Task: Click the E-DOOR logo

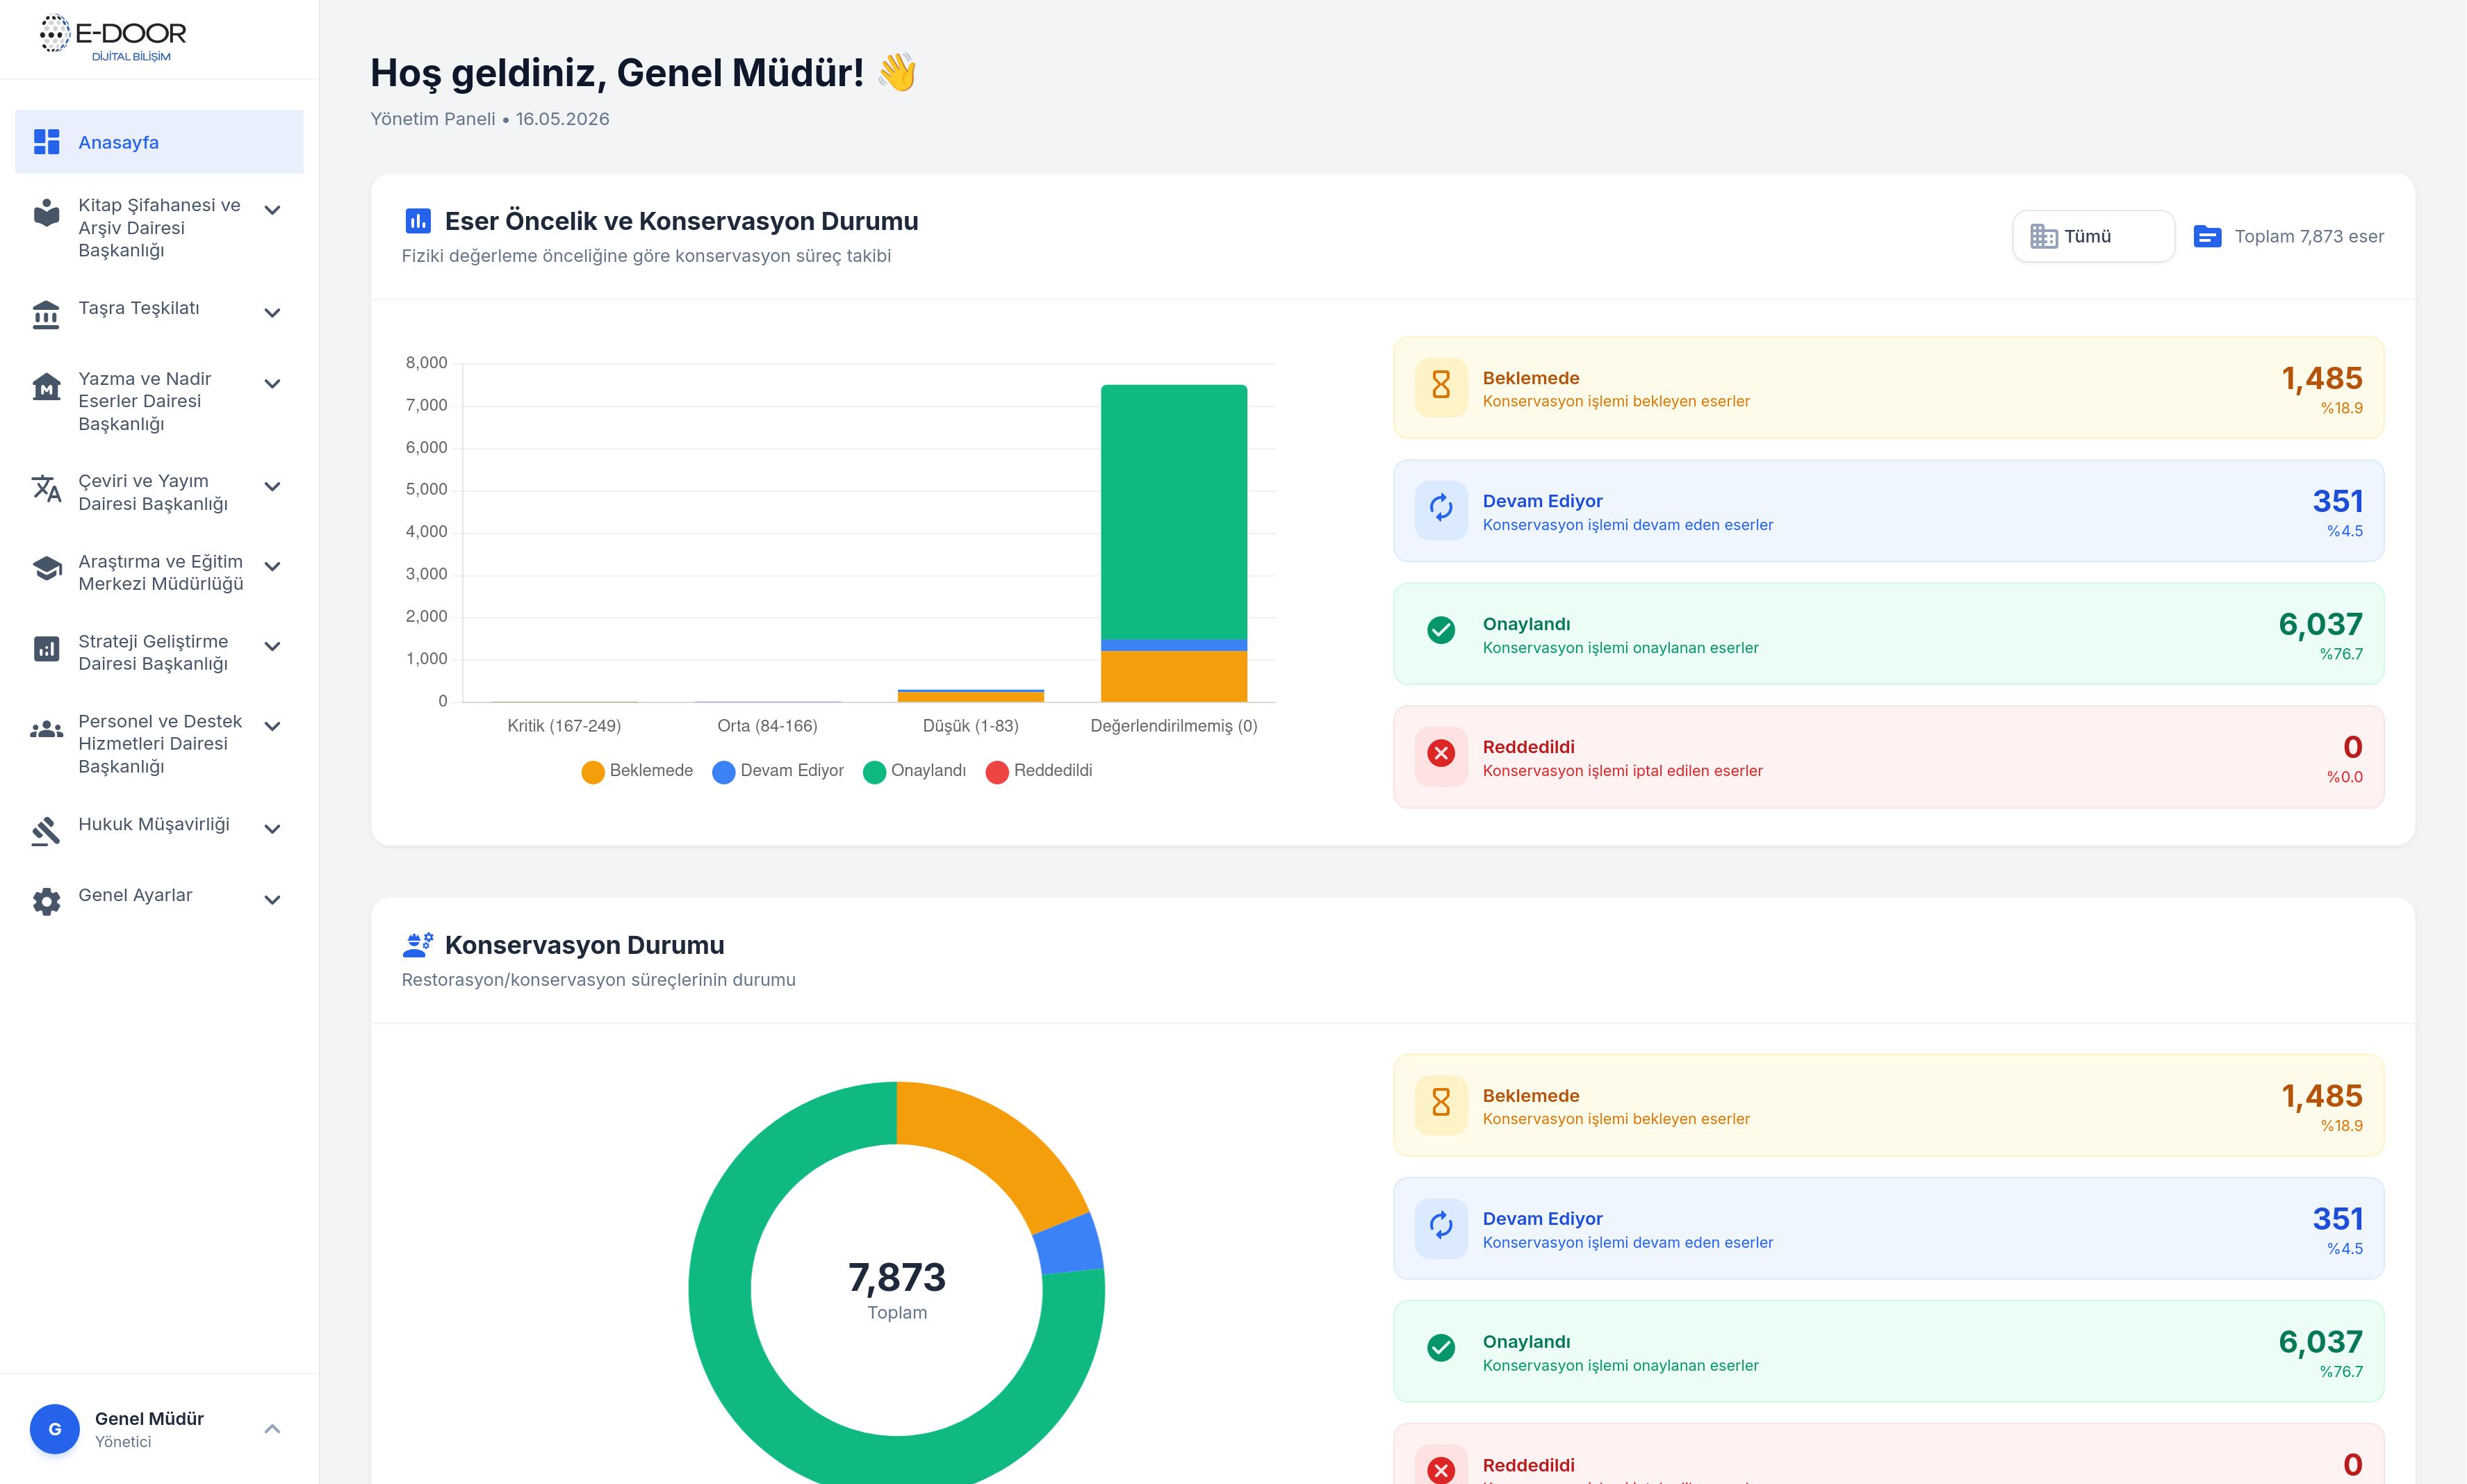Action: (112, 38)
